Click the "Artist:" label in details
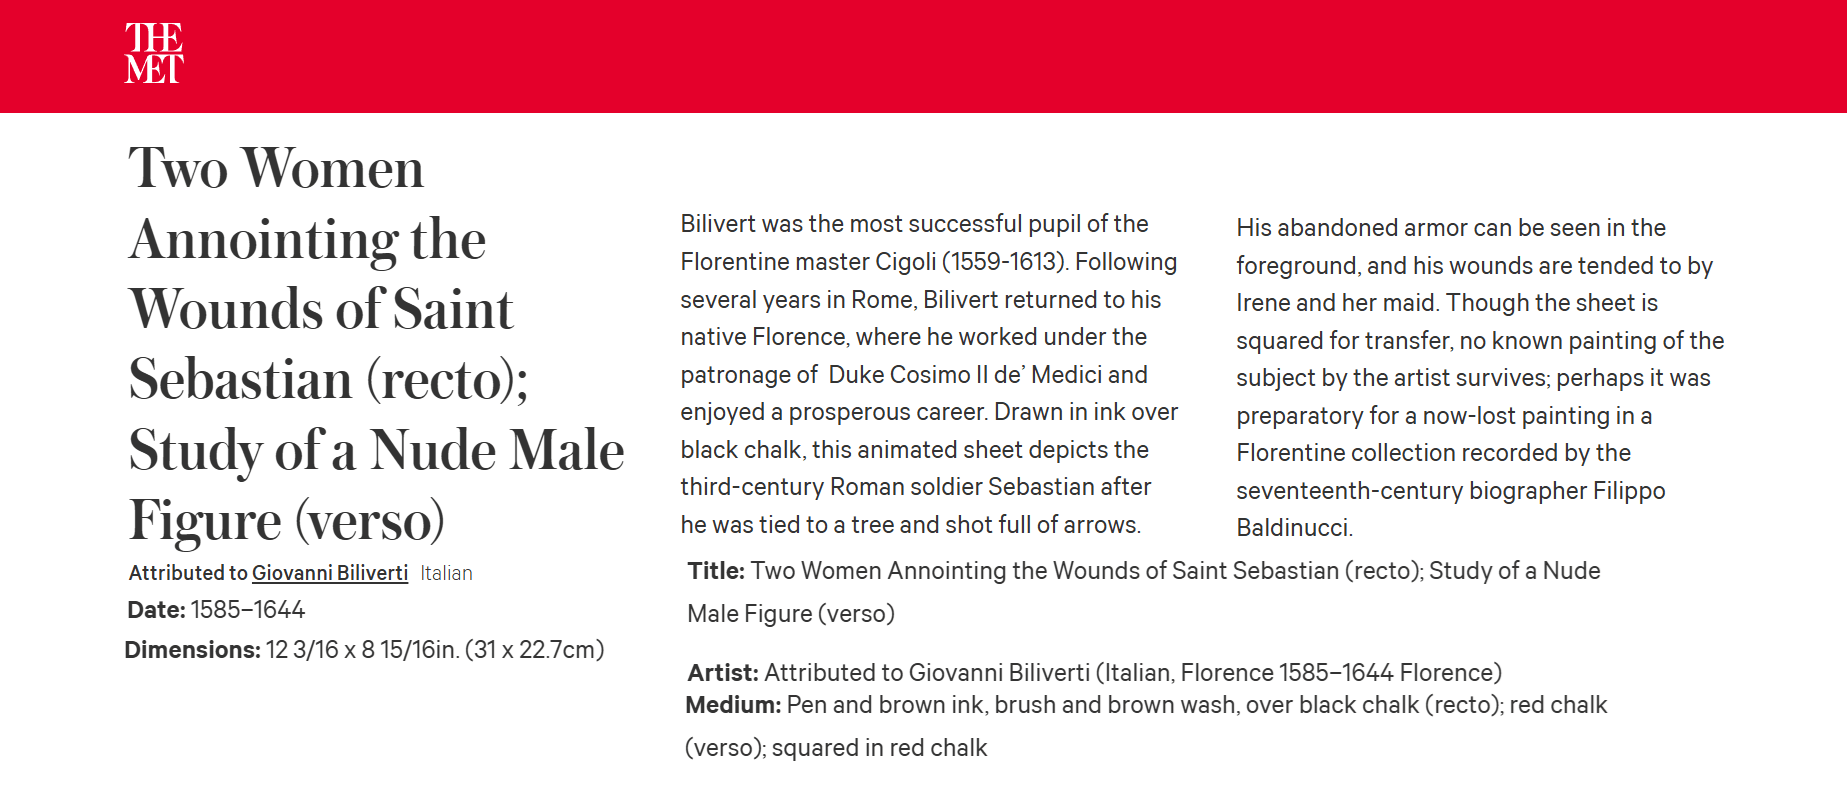 click(x=723, y=673)
